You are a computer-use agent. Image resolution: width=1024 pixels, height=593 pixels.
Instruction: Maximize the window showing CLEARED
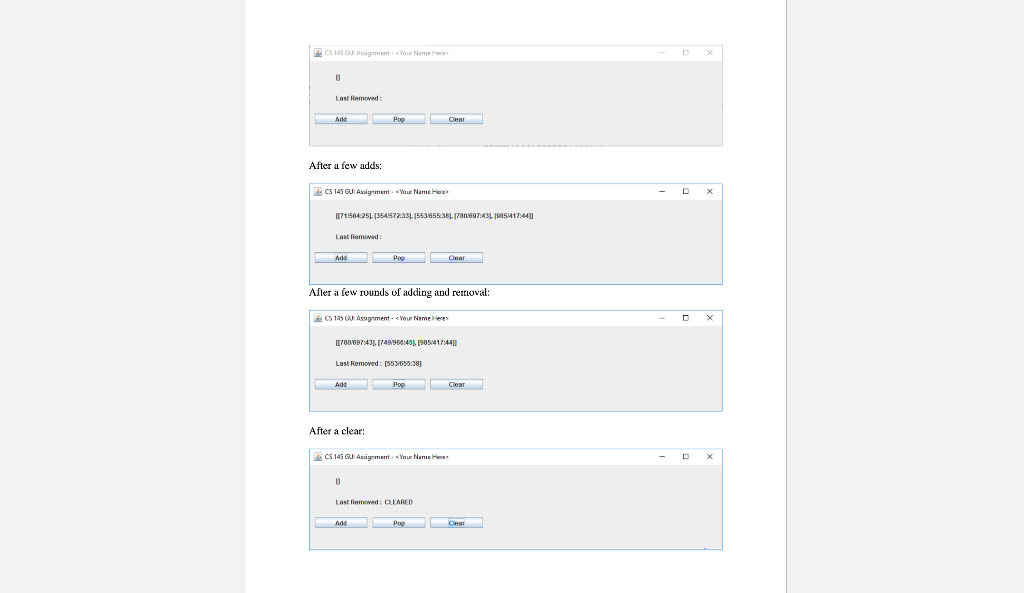click(x=686, y=457)
